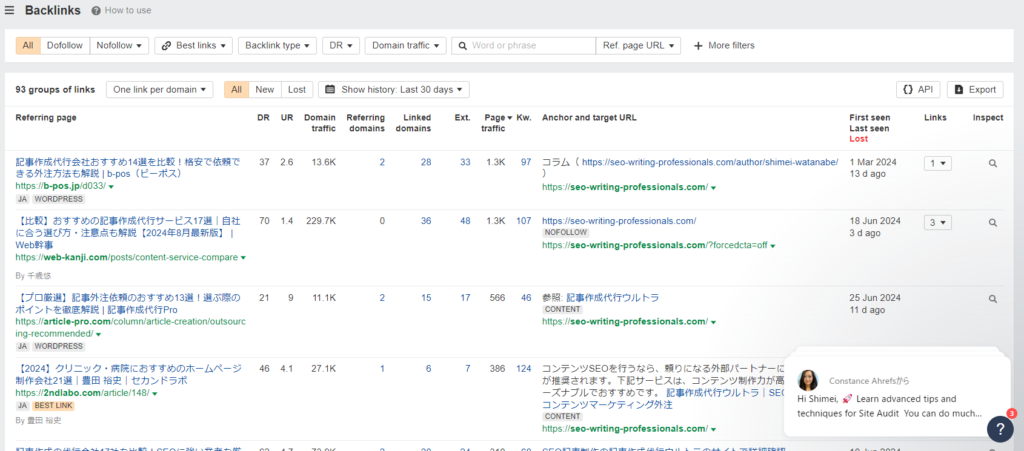Click the API braces button
The height and width of the screenshot is (451, 1024).
coord(917,89)
